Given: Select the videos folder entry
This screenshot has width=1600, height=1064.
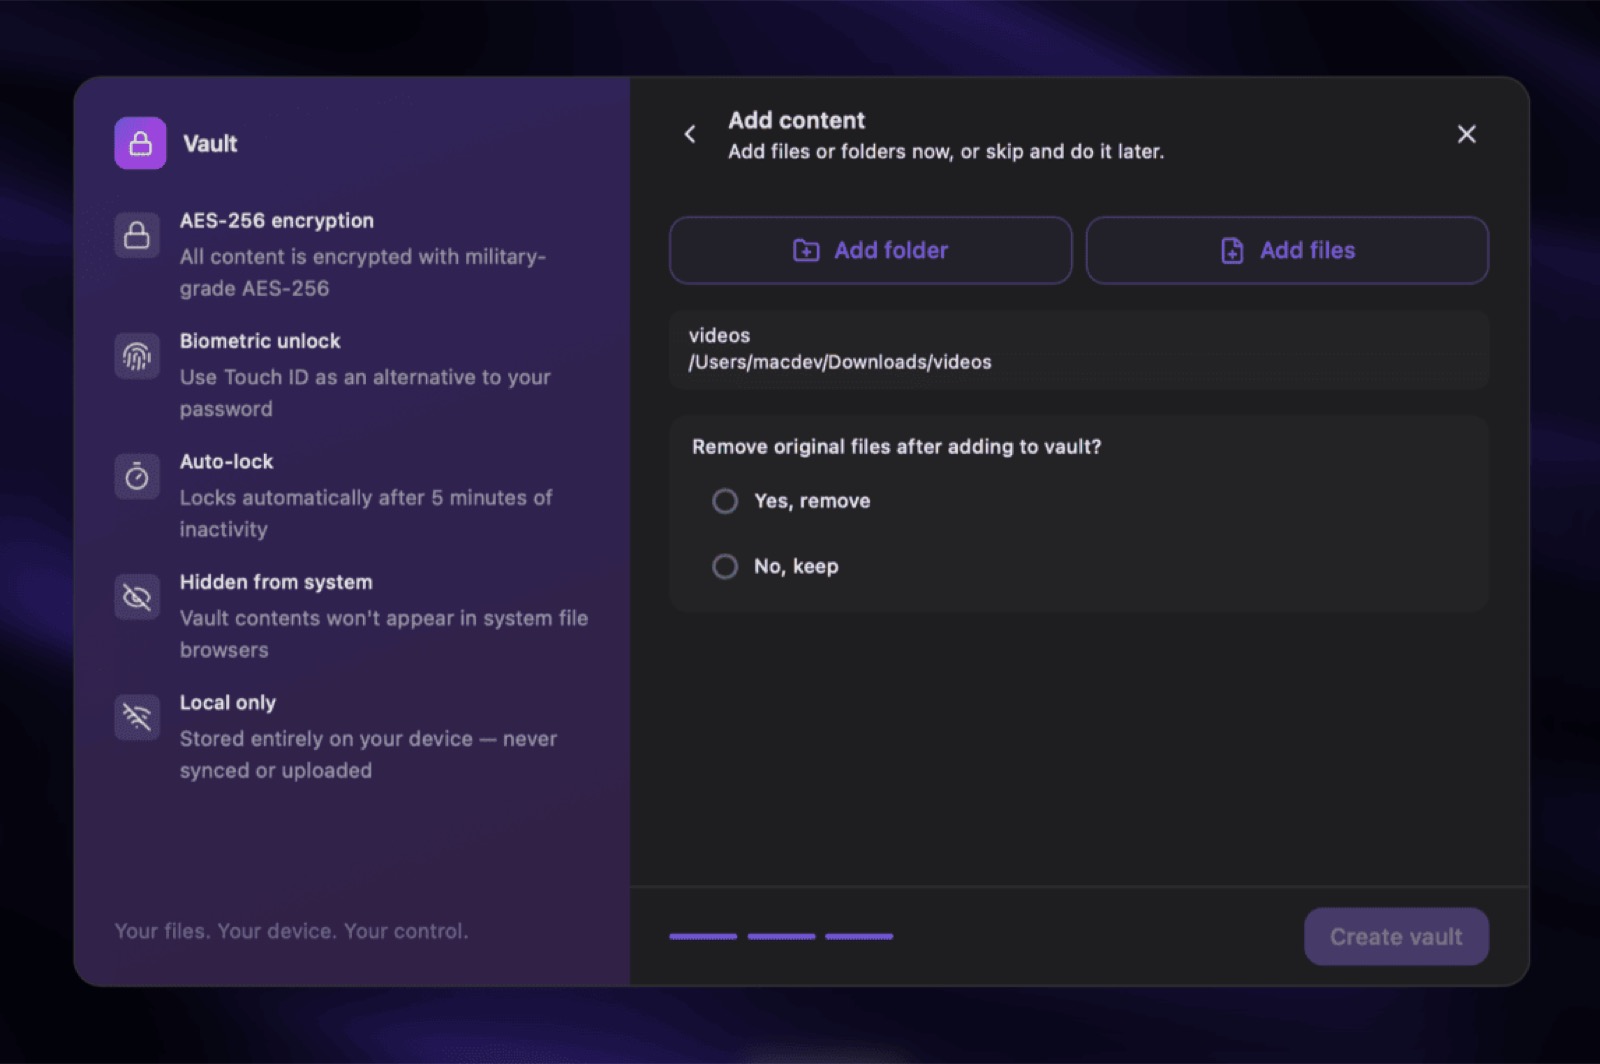Looking at the screenshot, I should (x=1079, y=349).
